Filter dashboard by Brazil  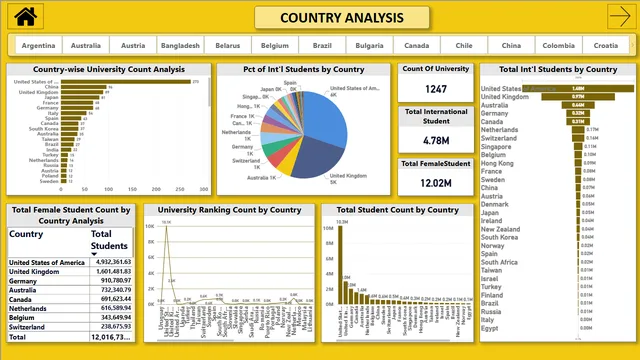[x=322, y=45]
